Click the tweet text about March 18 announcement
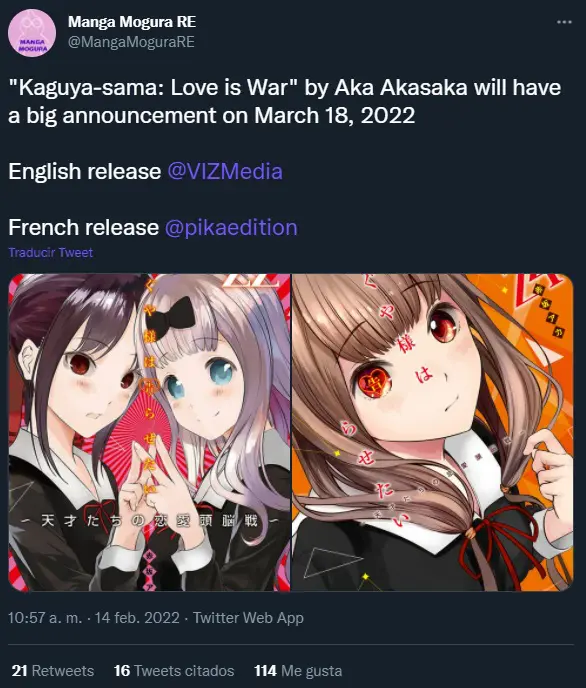The image size is (586, 688). [x=284, y=101]
